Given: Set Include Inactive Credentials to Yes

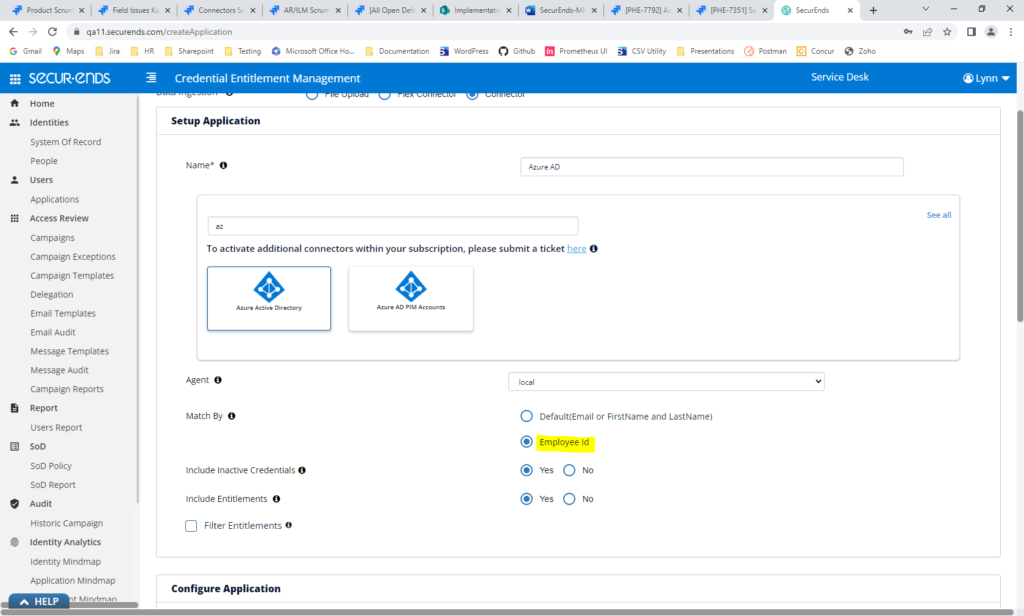Looking at the screenshot, I should click(526, 470).
